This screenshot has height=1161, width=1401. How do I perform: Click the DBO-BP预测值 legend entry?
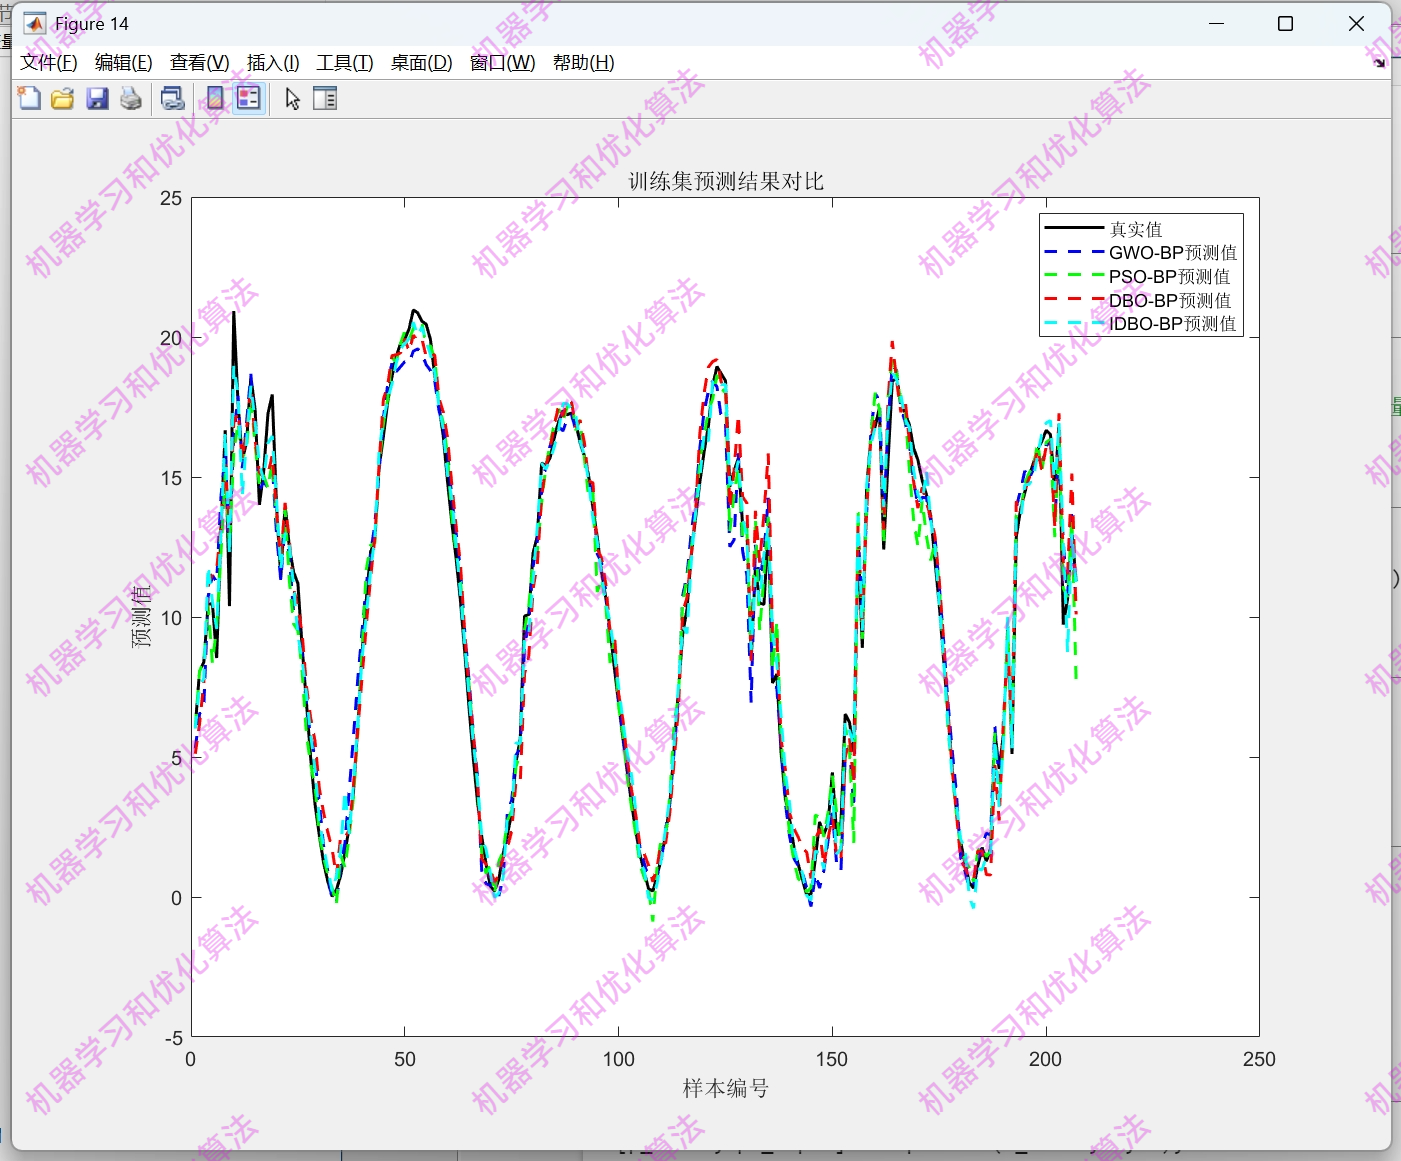click(1170, 300)
